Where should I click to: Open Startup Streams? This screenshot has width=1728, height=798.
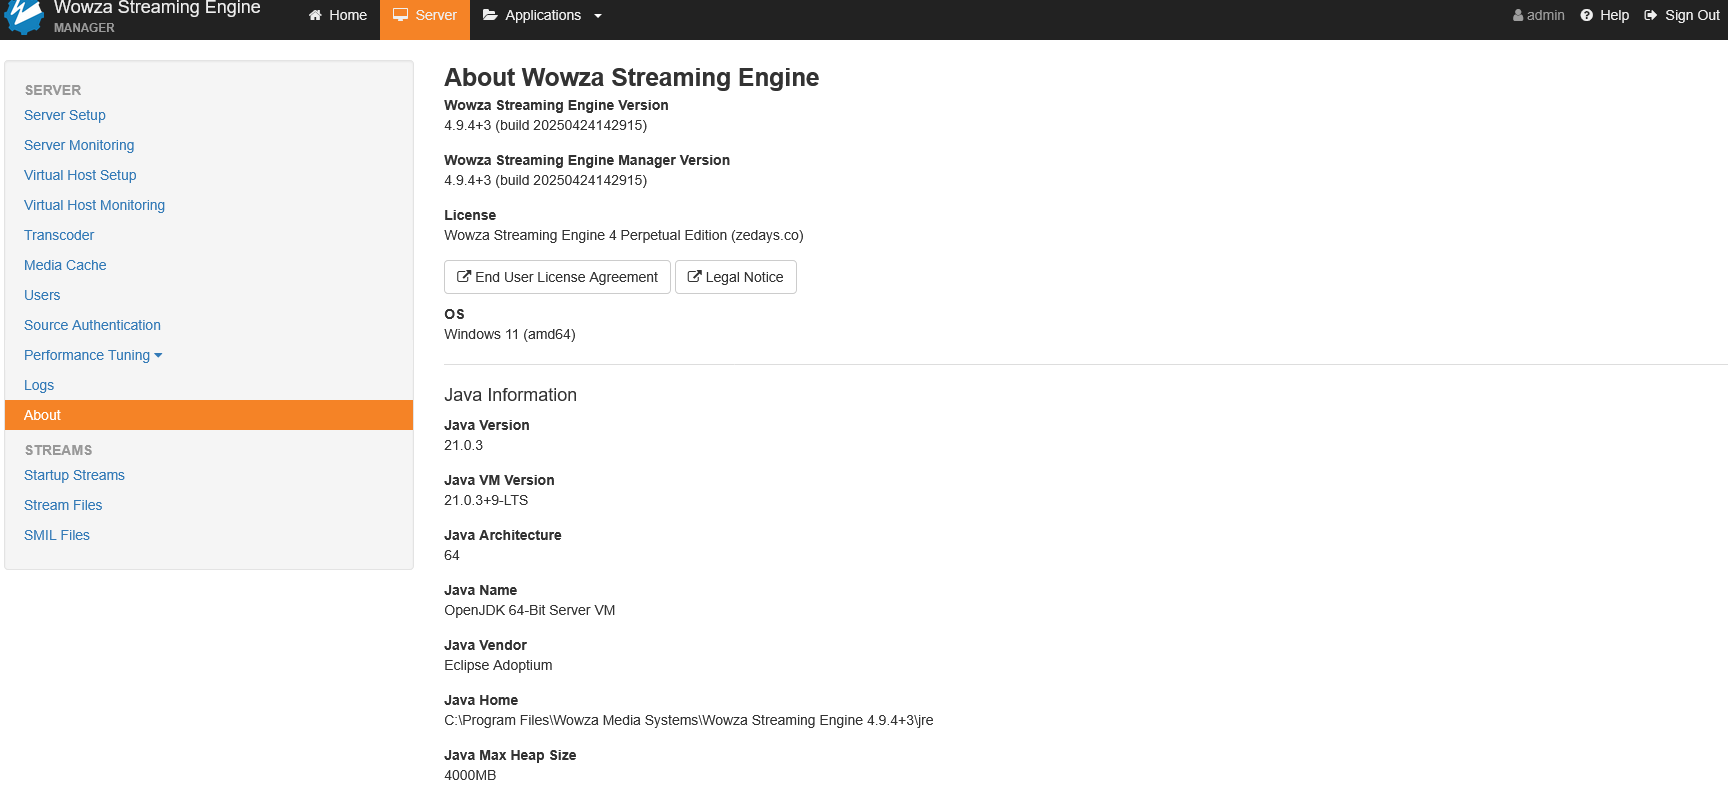point(74,475)
